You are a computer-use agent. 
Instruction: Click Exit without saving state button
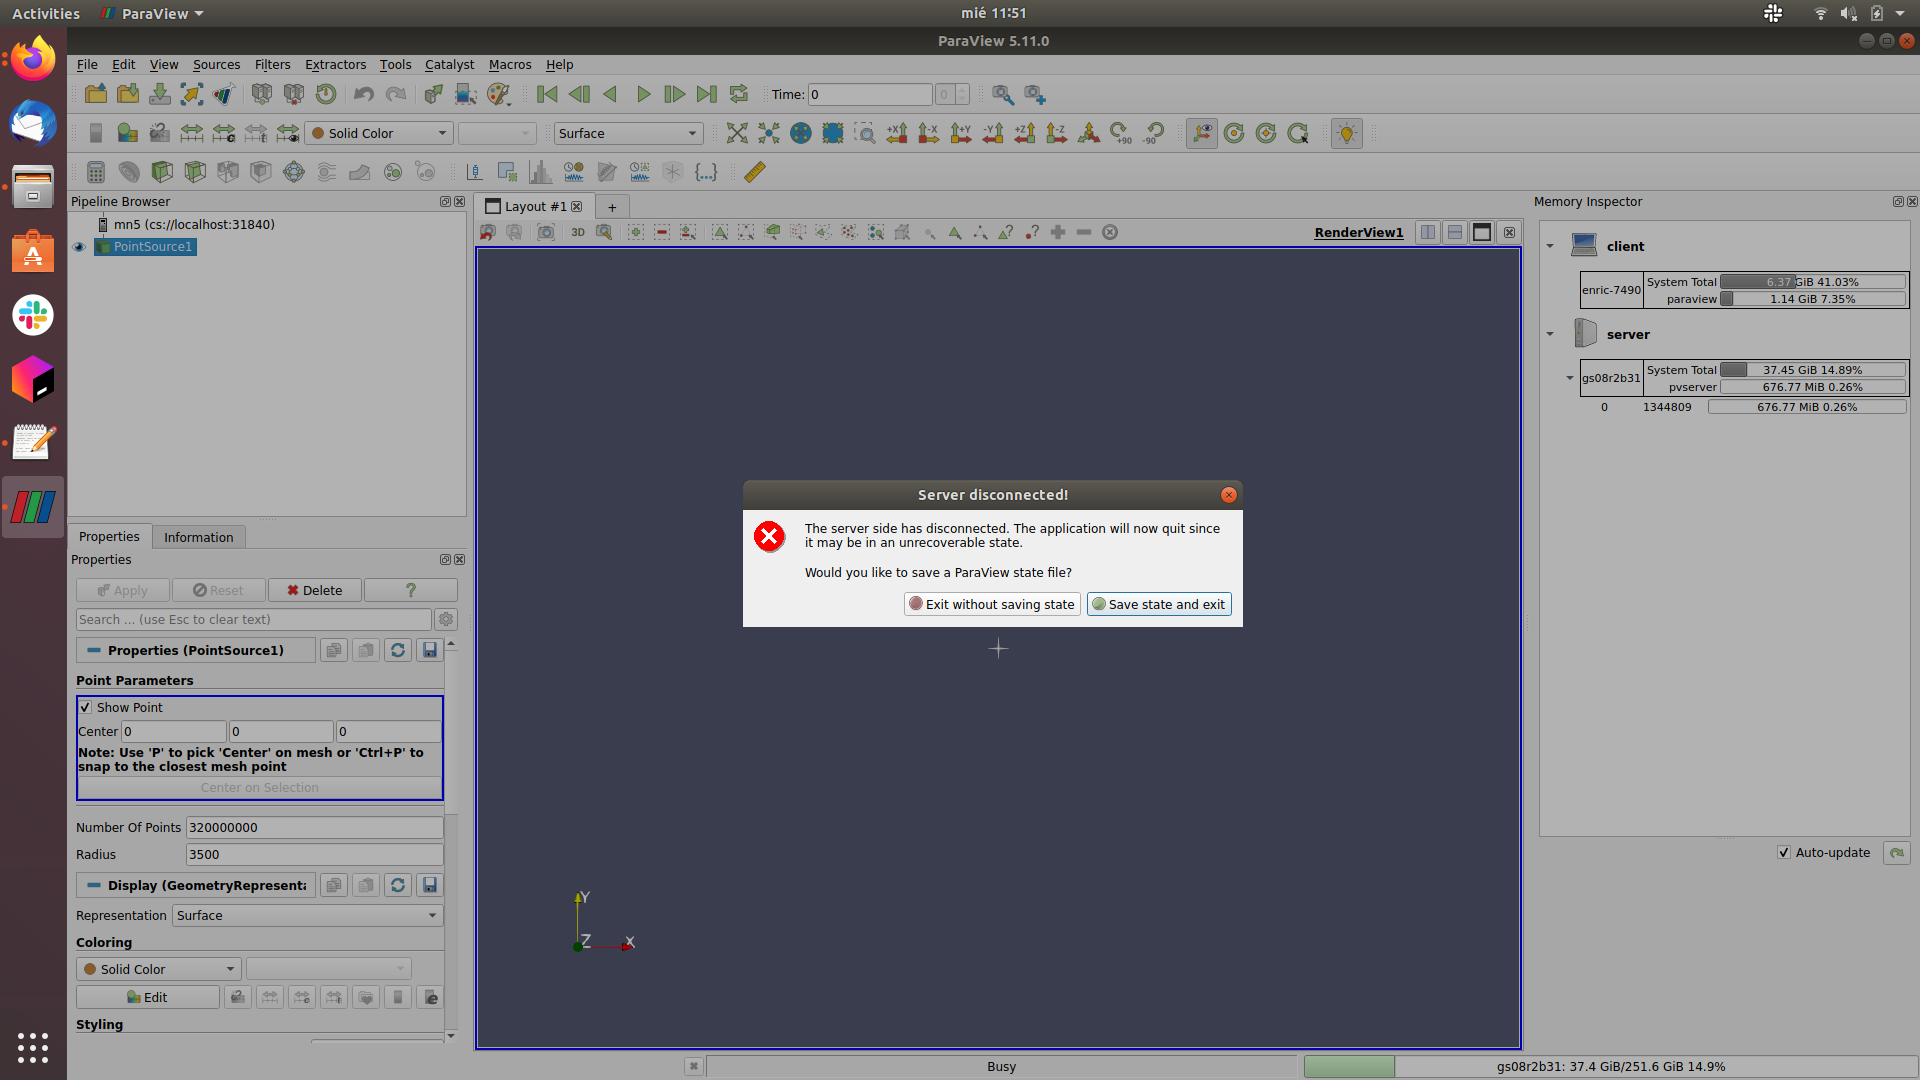coord(992,604)
